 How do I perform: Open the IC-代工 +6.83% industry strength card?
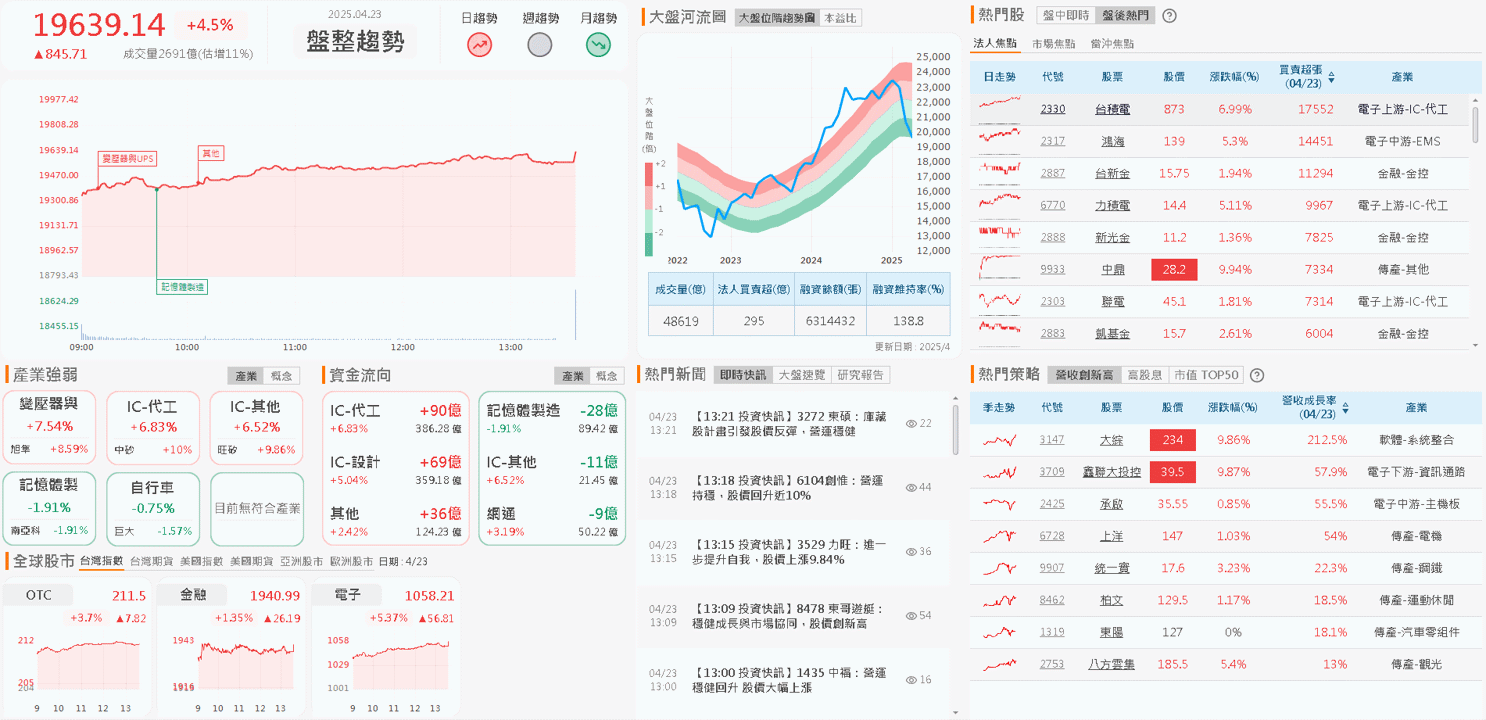point(153,427)
